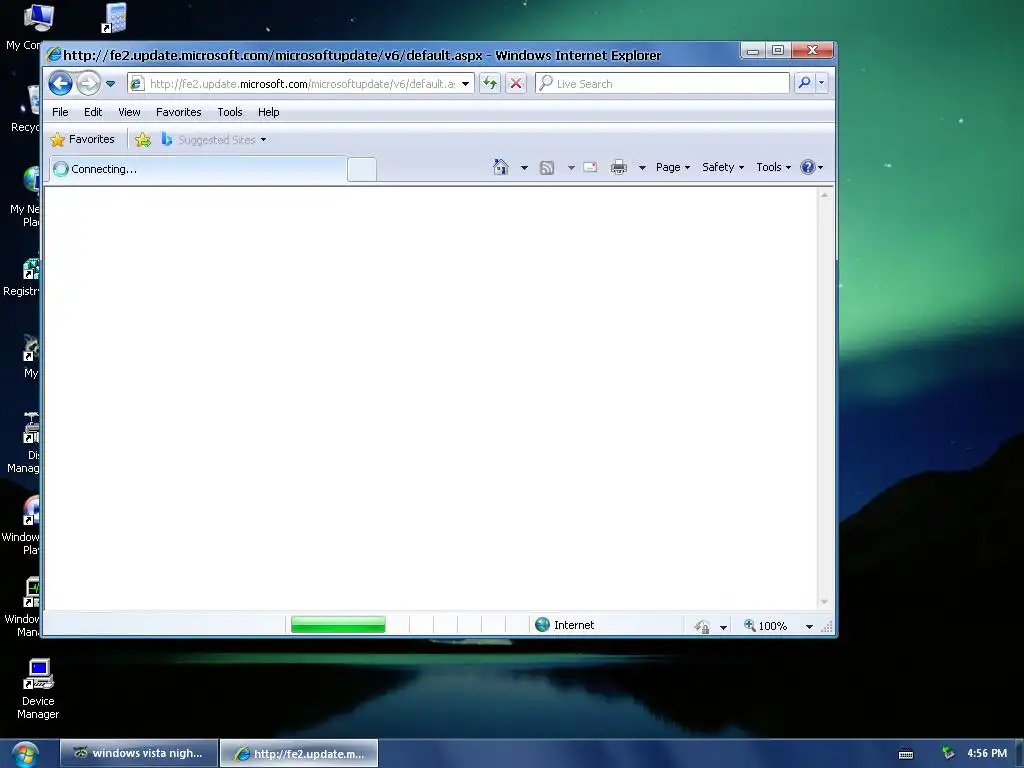Click the fe2.update.m... taskbar item
This screenshot has width=1024, height=768.
point(299,754)
